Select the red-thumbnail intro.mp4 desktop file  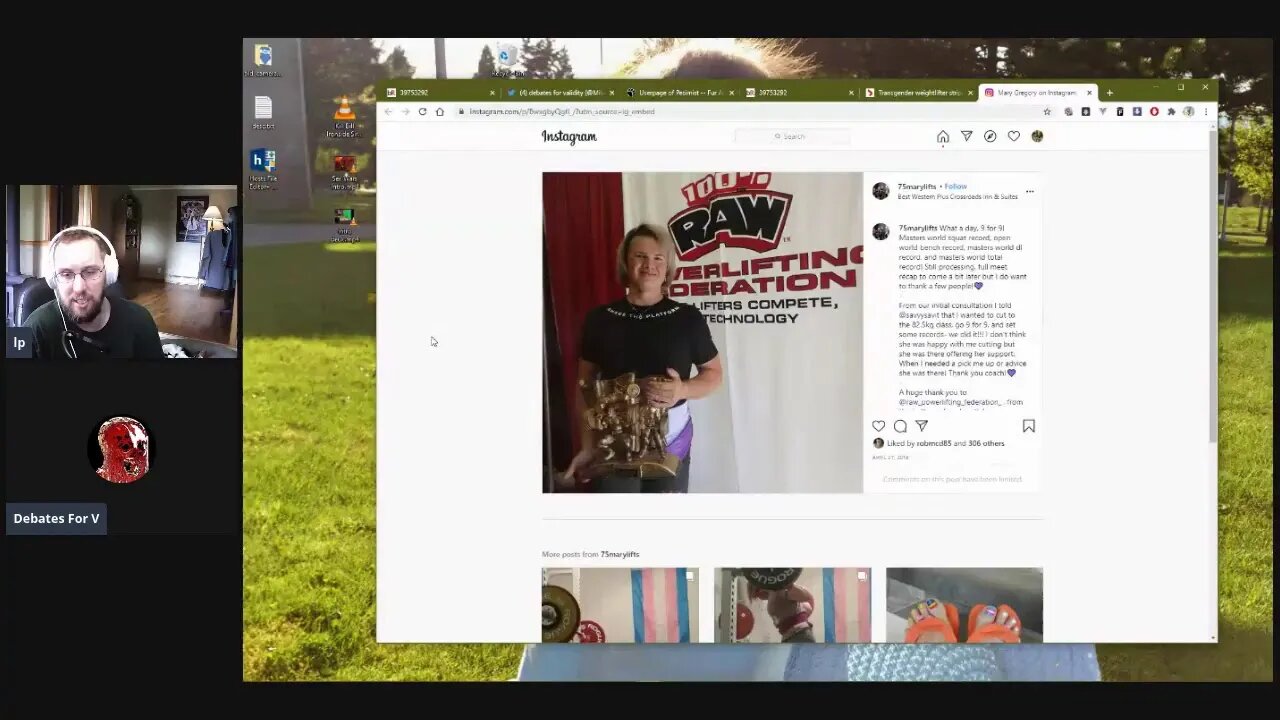pos(344,172)
